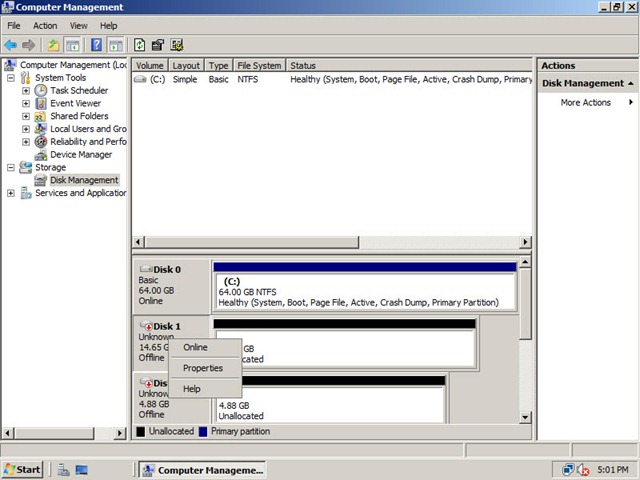The image size is (640, 480).
Task: Click the volume list horizontal scroll left arrow
Action: click(138, 242)
